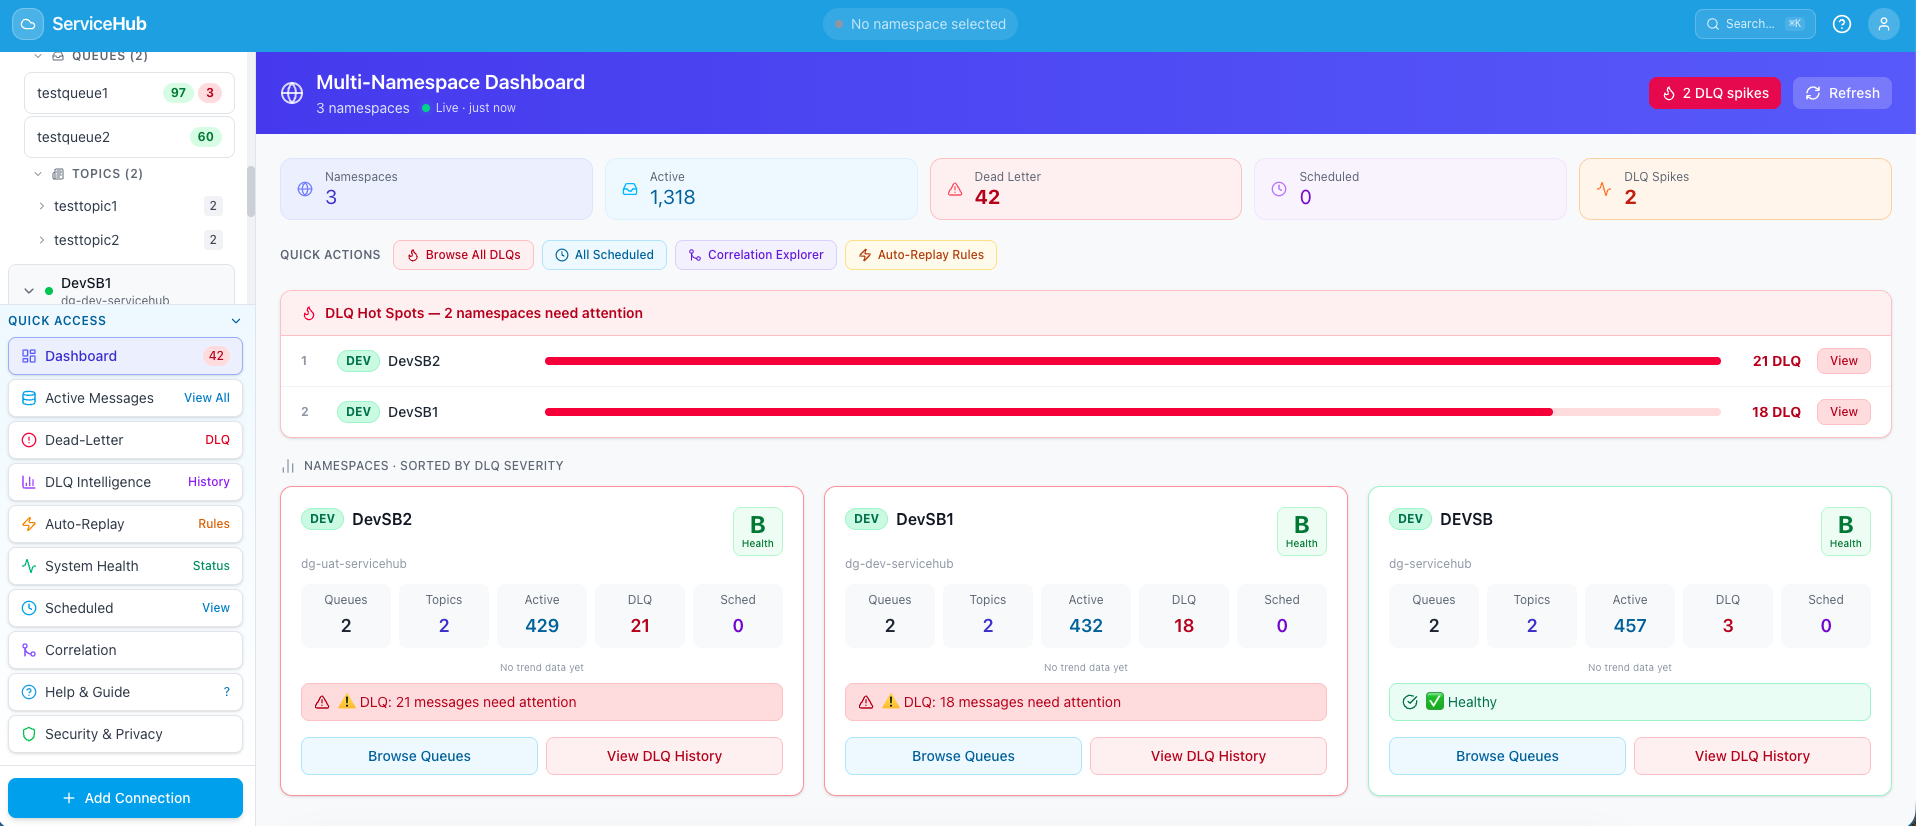Click the Dashboard grid icon in sidebar

click(29, 356)
